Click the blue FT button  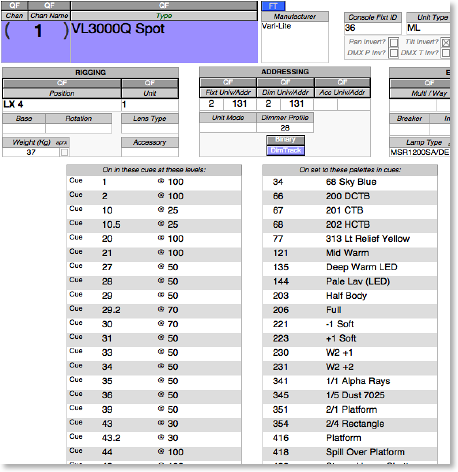(273, 6)
